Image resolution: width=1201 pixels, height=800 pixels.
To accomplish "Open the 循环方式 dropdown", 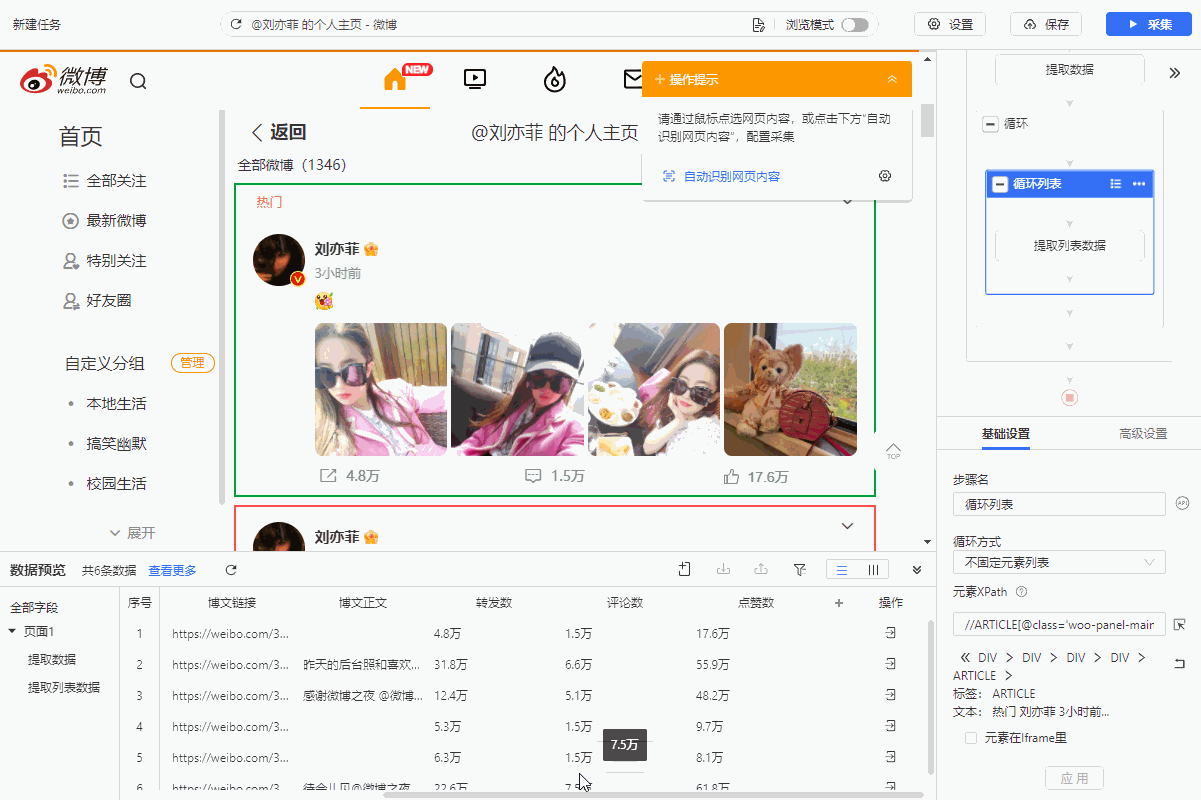I will click(x=1059, y=562).
